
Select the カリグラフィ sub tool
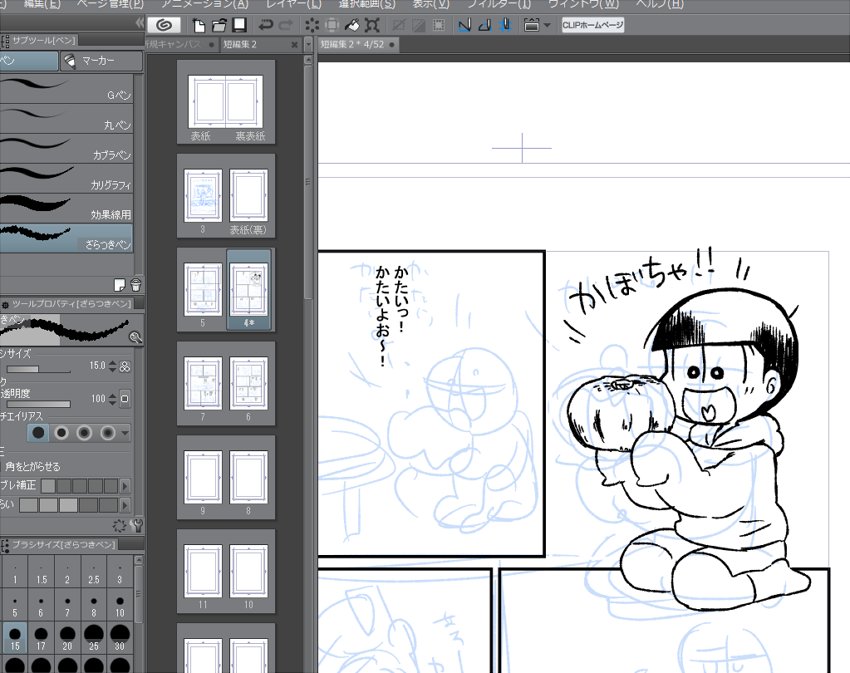click(66, 179)
